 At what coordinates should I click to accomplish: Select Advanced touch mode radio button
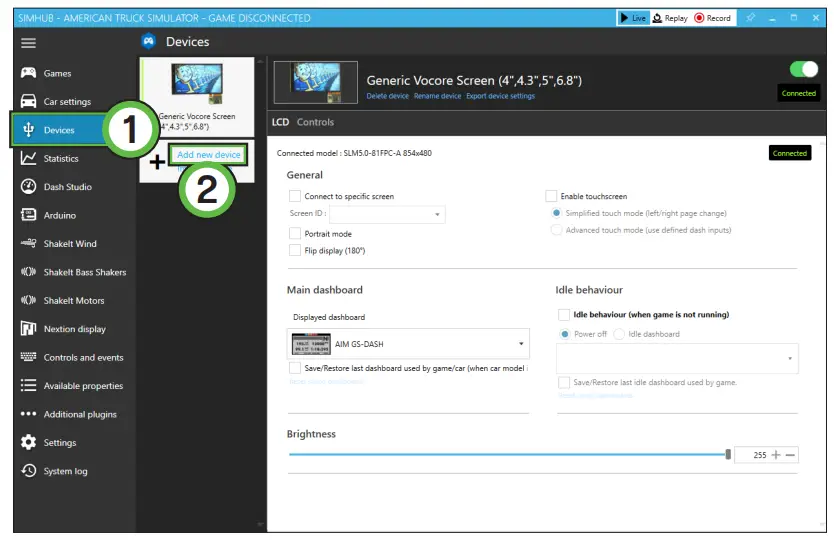[x=556, y=230]
